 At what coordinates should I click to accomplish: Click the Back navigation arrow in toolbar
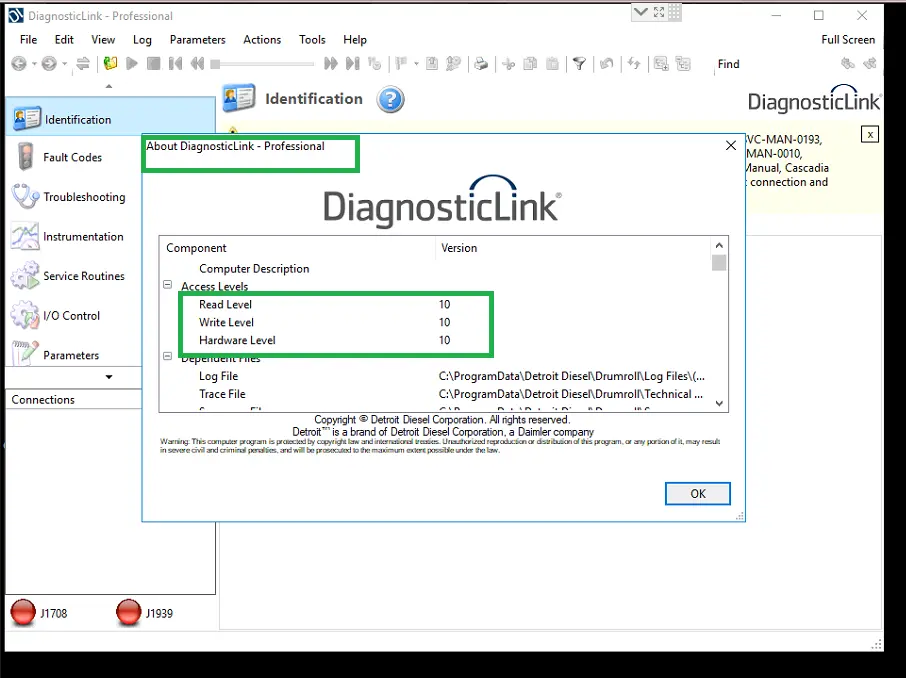click(18, 64)
